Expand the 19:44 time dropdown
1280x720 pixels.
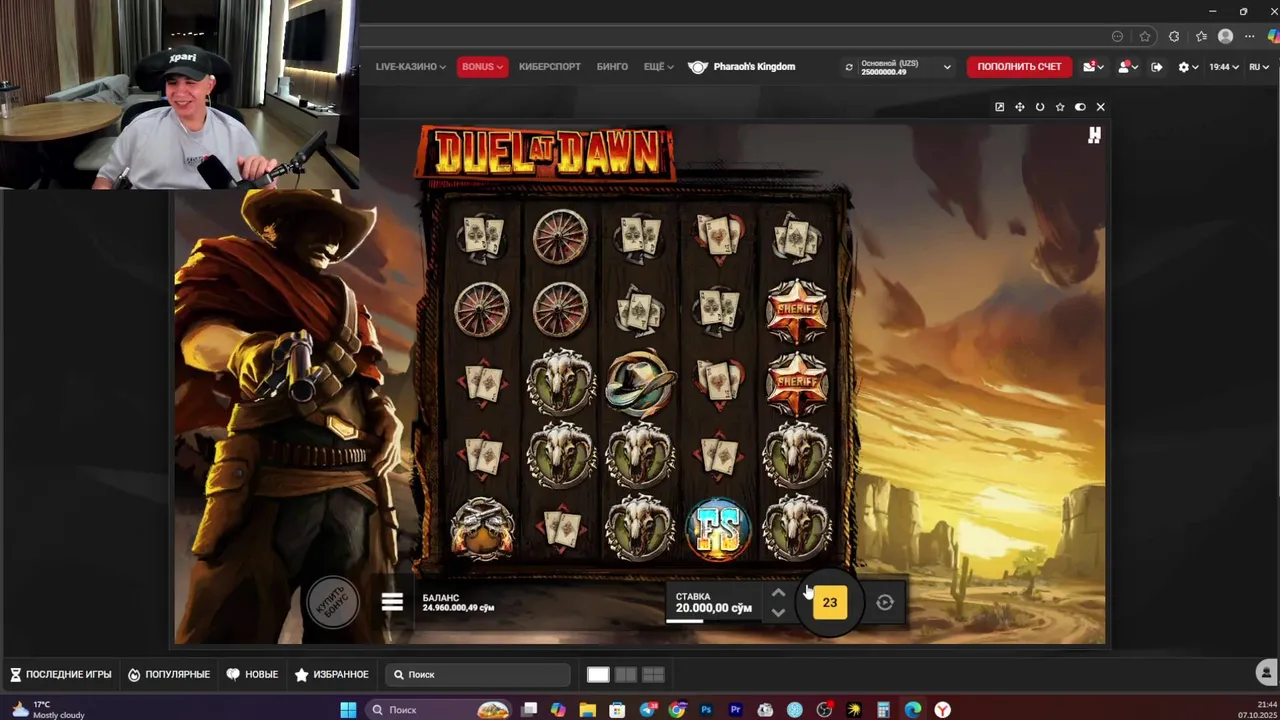[x=1223, y=67]
